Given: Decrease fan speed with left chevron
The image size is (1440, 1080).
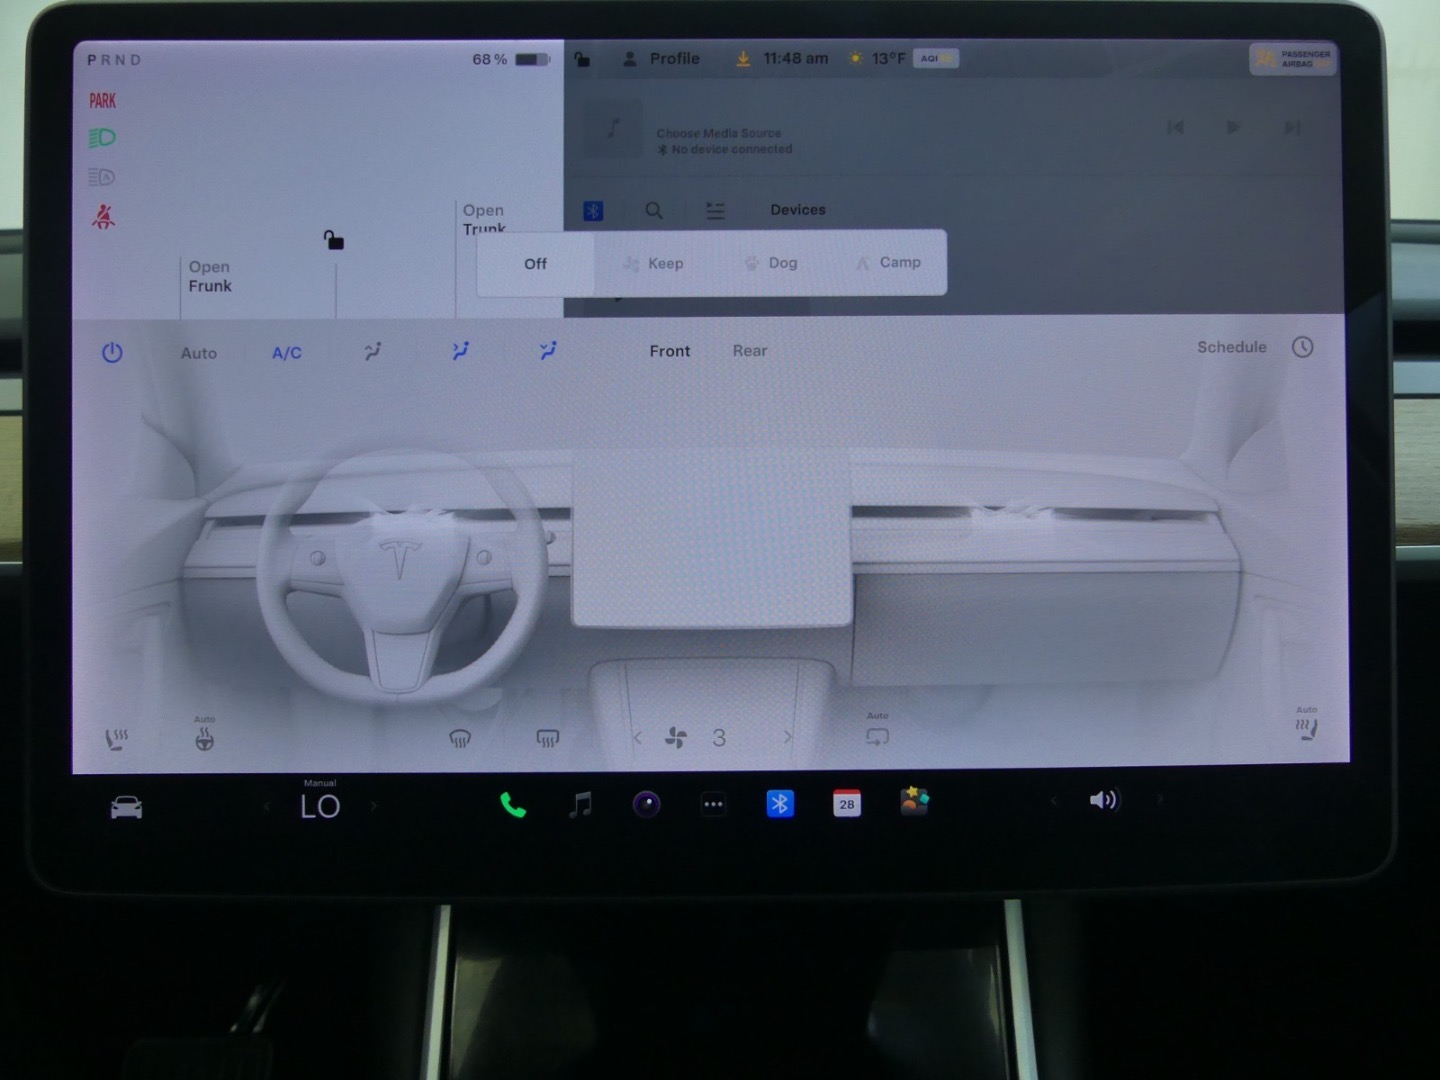Looking at the screenshot, I should coord(638,738).
